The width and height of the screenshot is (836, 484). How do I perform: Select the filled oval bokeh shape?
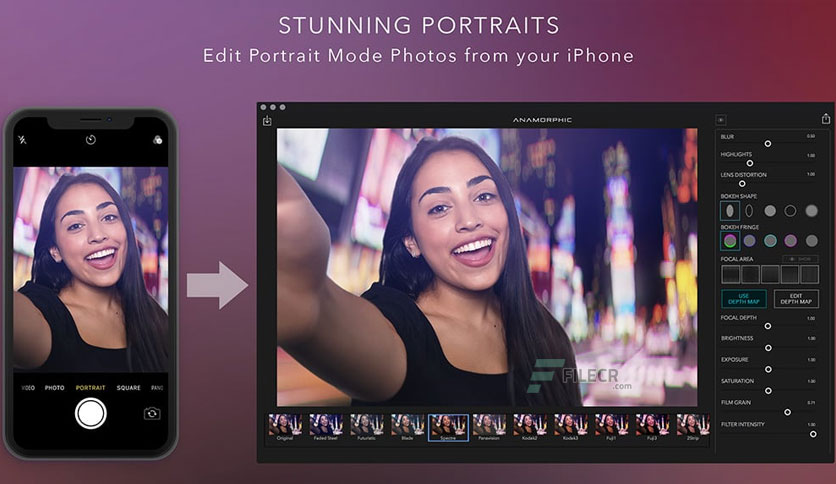pos(730,211)
